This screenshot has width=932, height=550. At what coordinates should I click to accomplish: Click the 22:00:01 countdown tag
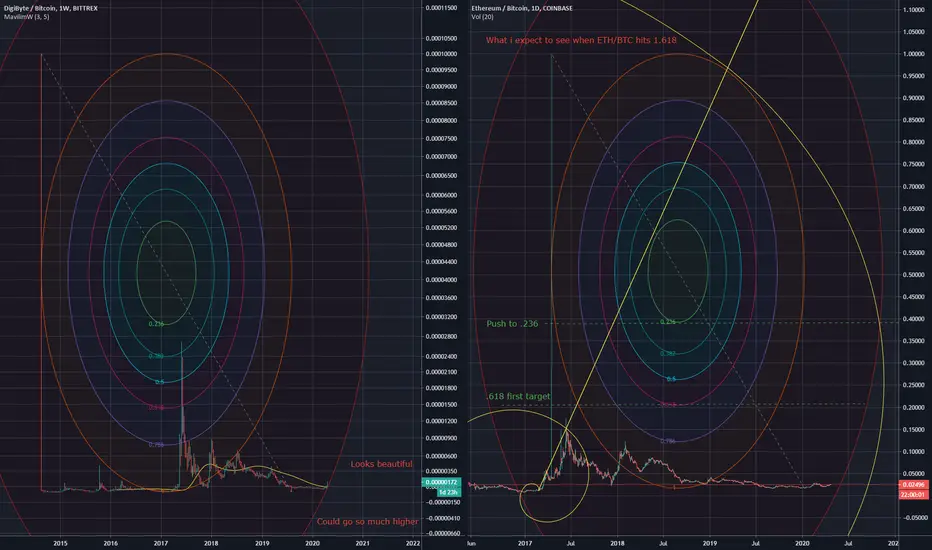pyautogui.click(x=912, y=495)
